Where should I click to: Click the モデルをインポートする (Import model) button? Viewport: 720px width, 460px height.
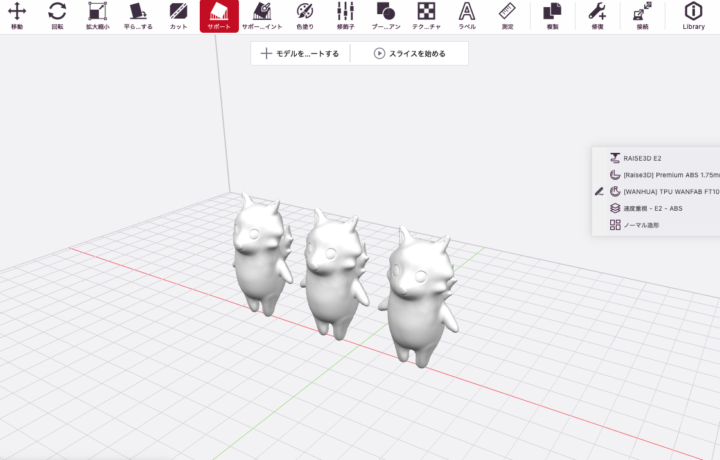point(300,53)
